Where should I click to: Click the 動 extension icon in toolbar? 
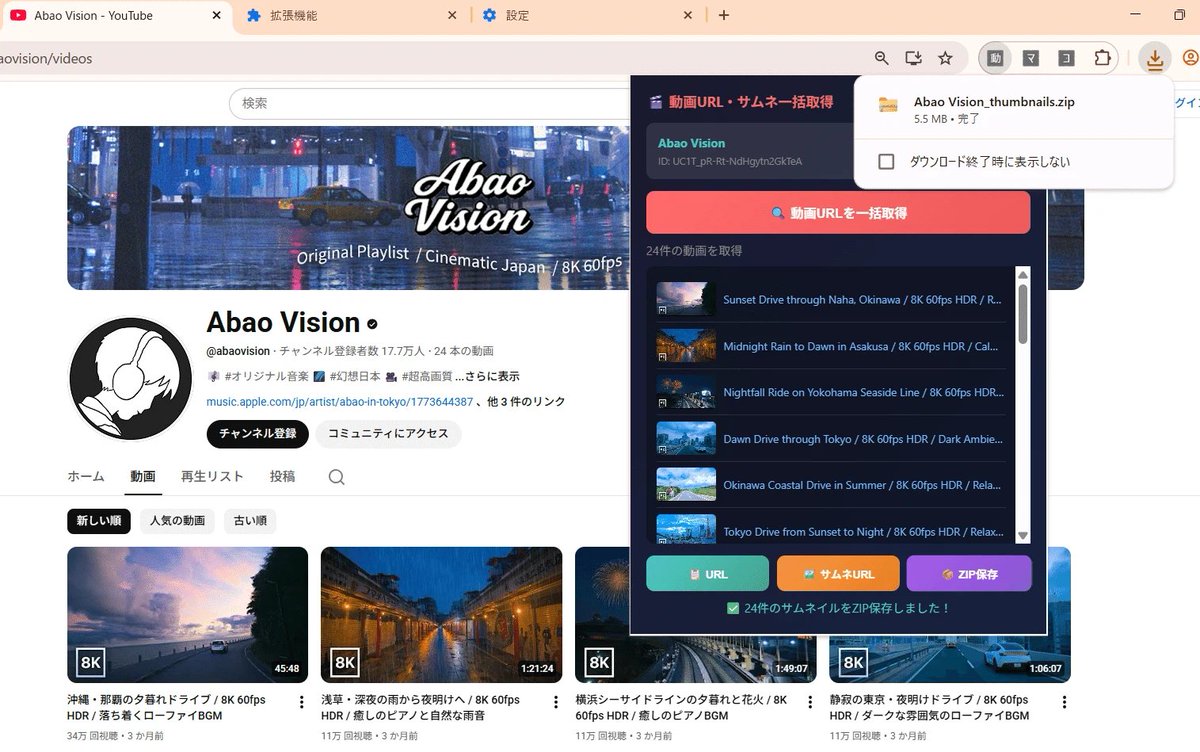click(995, 58)
